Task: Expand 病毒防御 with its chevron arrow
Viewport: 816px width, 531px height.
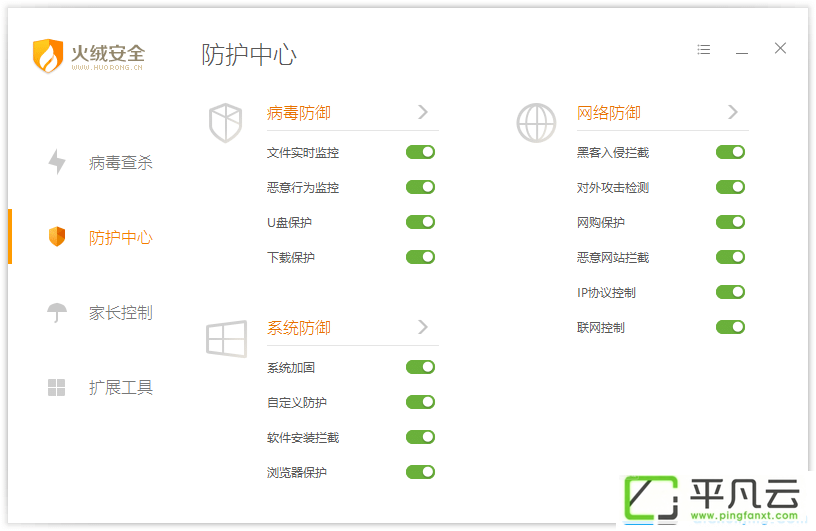Action: [423, 112]
